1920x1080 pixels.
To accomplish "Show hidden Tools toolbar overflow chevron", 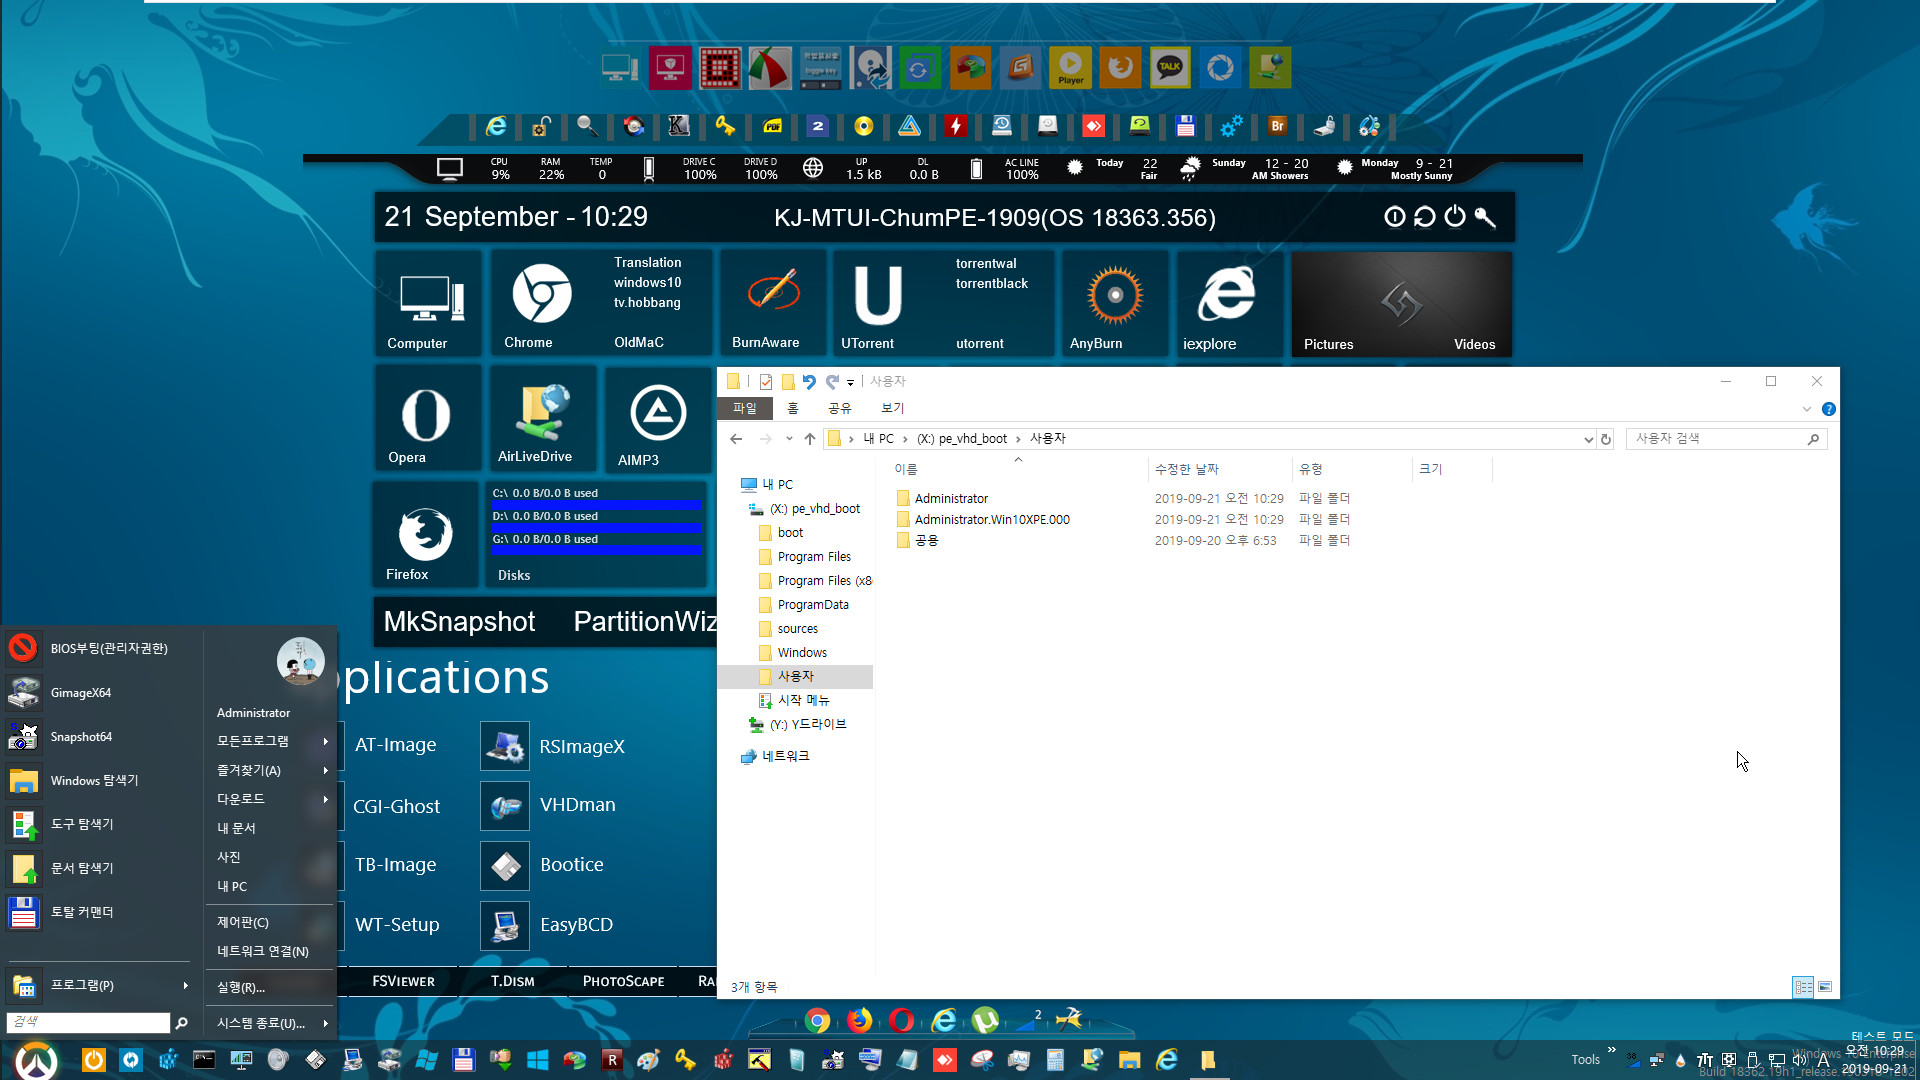I will point(1611,1050).
